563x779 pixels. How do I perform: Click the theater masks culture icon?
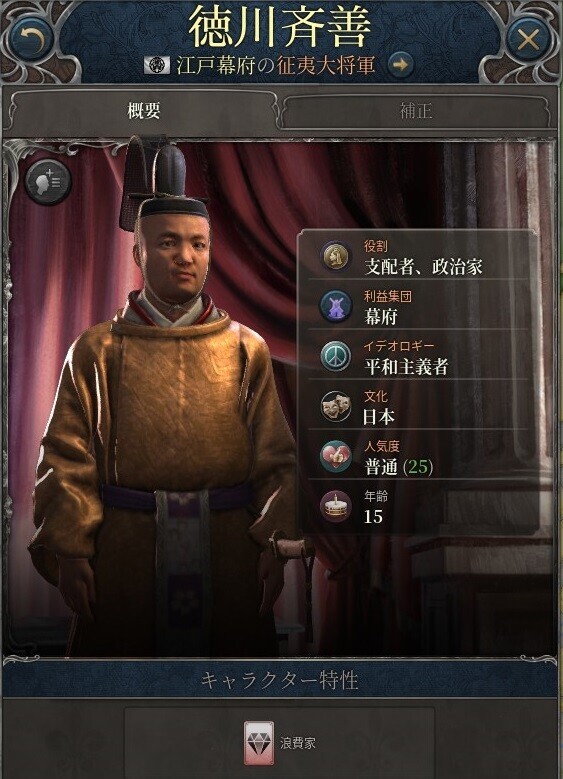point(335,406)
